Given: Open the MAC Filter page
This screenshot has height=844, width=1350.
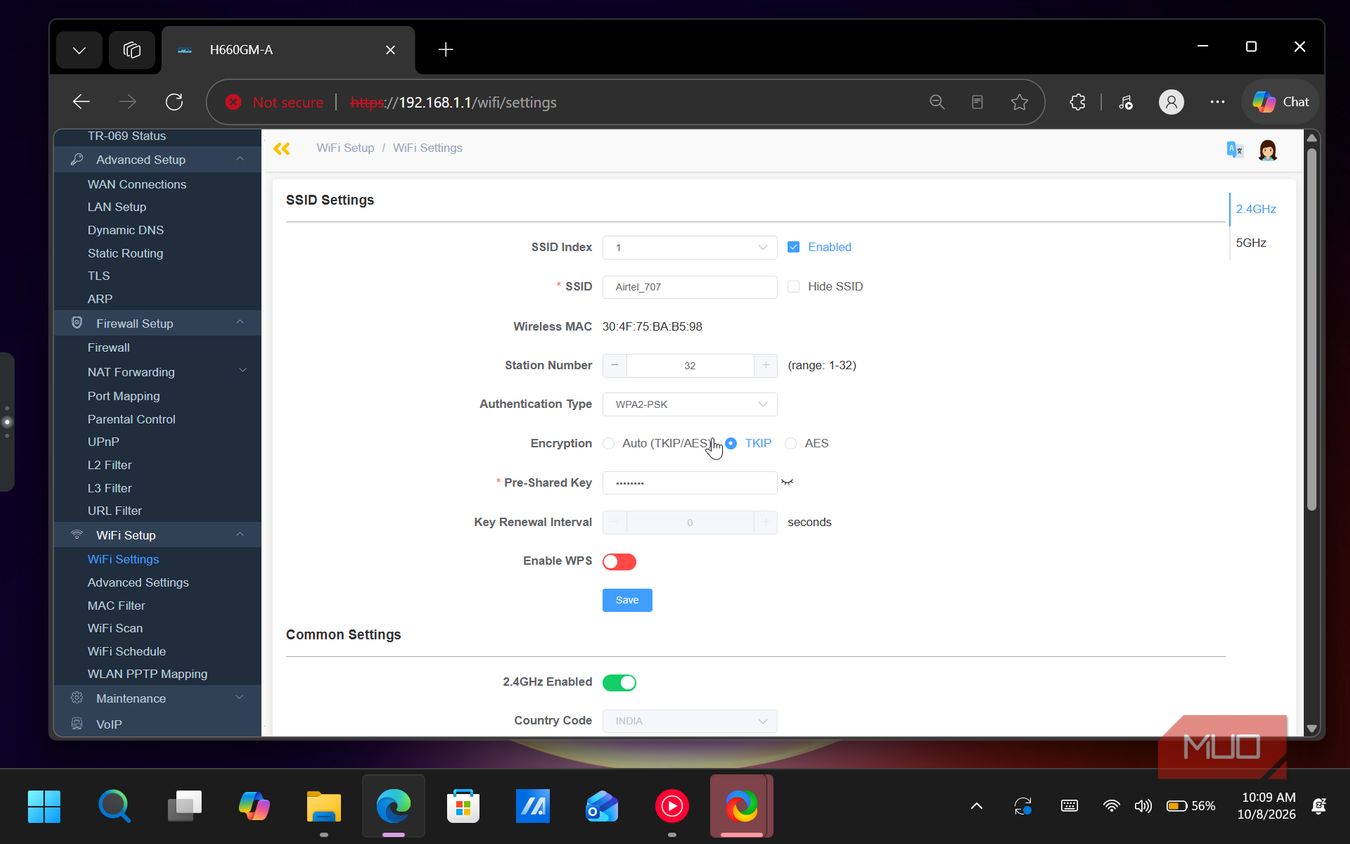Looking at the screenshot, I should [x=116, y=606].
